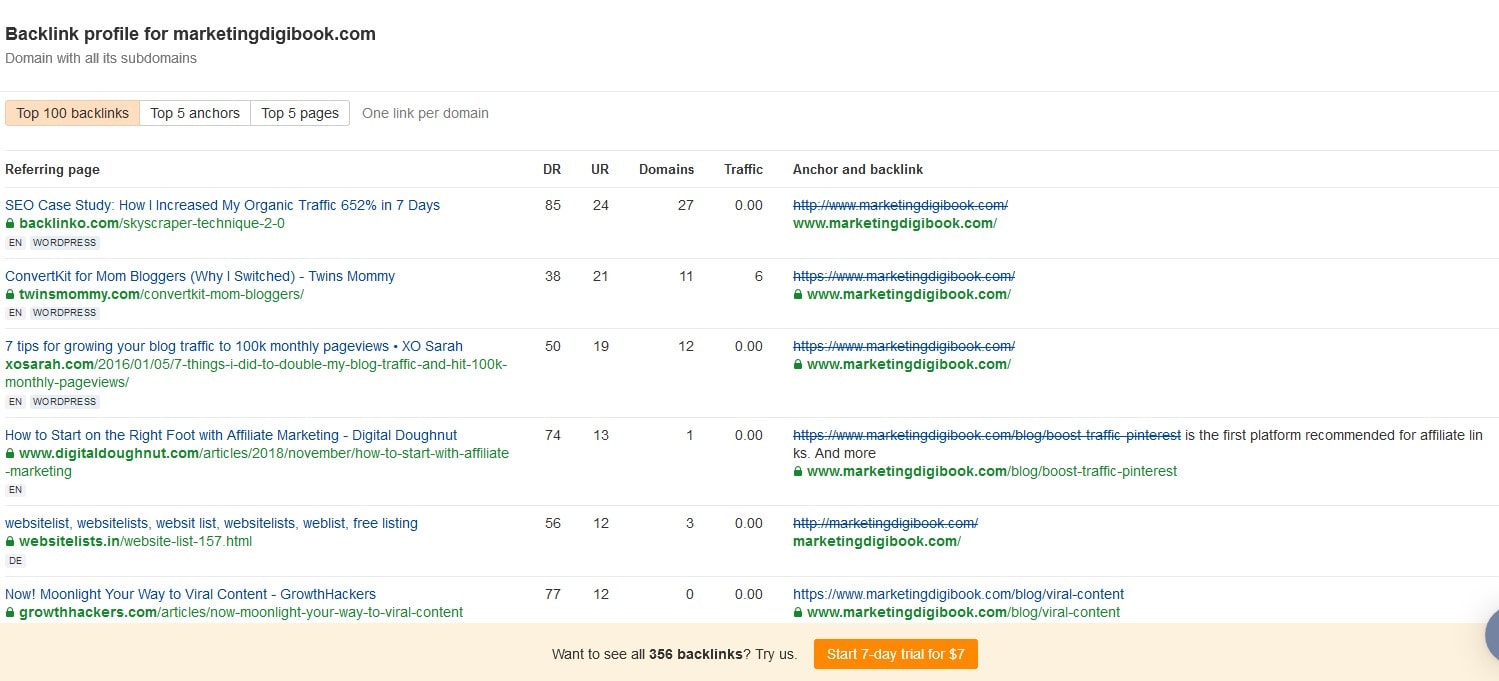This screenshot has height=681, width=1499.
Task: Open blog/viral-content anchor link in blue
Action: click(x=958, y=594)
